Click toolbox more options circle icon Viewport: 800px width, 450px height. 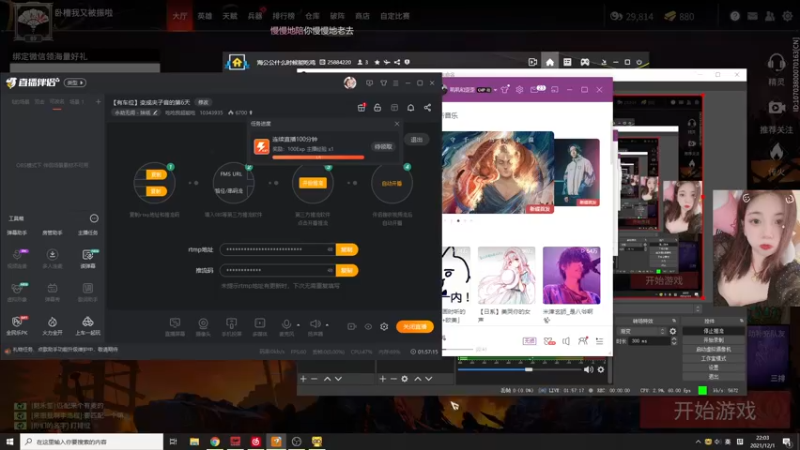(94, 218)
